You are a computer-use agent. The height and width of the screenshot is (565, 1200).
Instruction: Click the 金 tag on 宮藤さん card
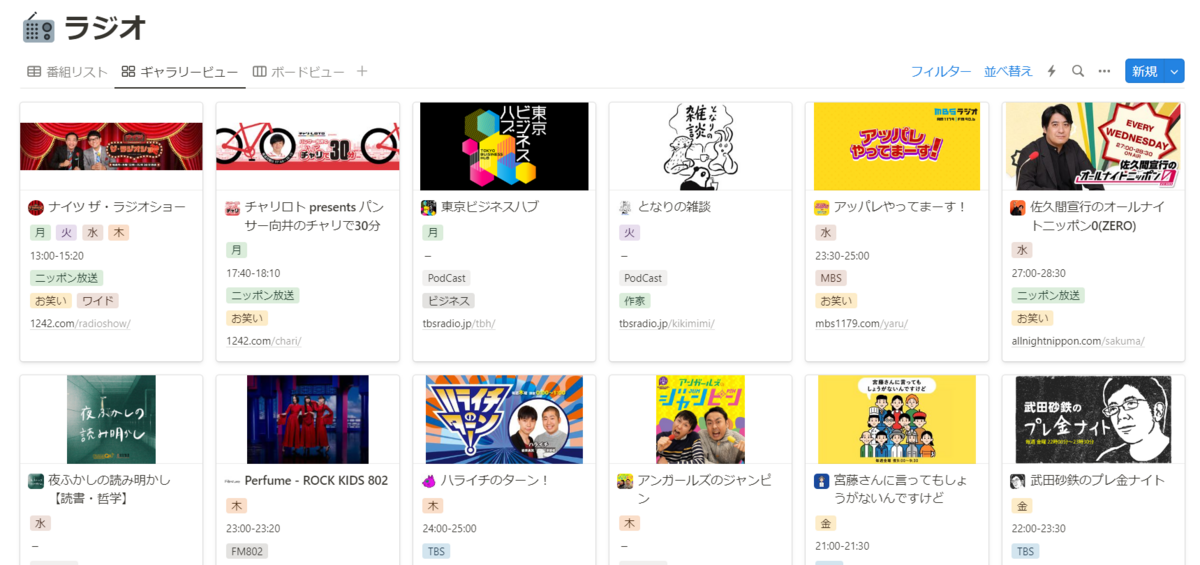[826, 523]
